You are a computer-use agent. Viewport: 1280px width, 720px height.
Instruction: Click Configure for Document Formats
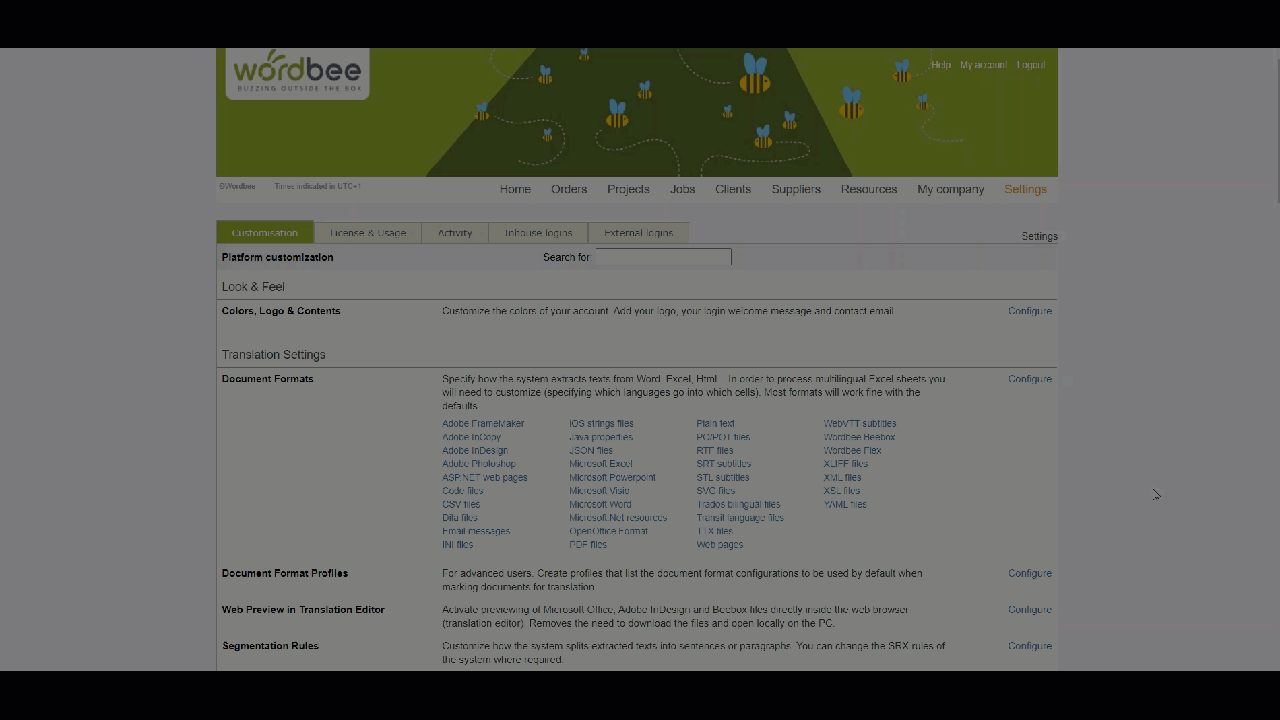pos(1029,379)
